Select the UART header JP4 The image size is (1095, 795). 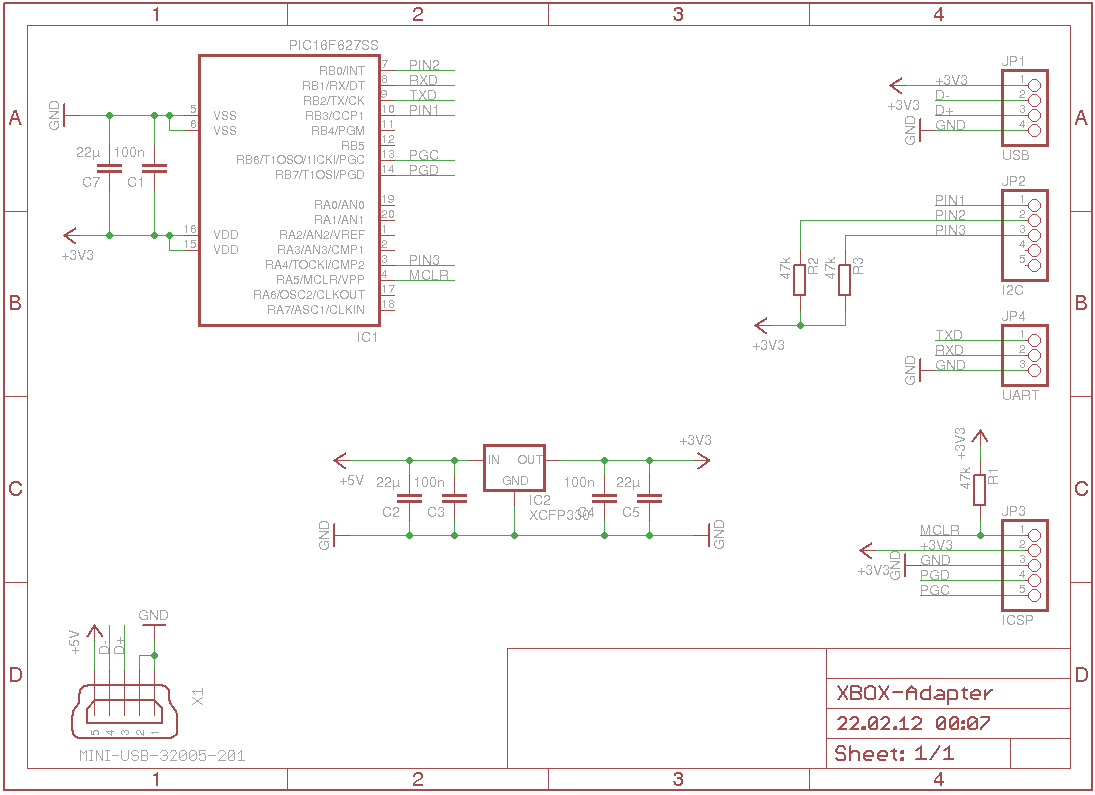(1022, 355)
